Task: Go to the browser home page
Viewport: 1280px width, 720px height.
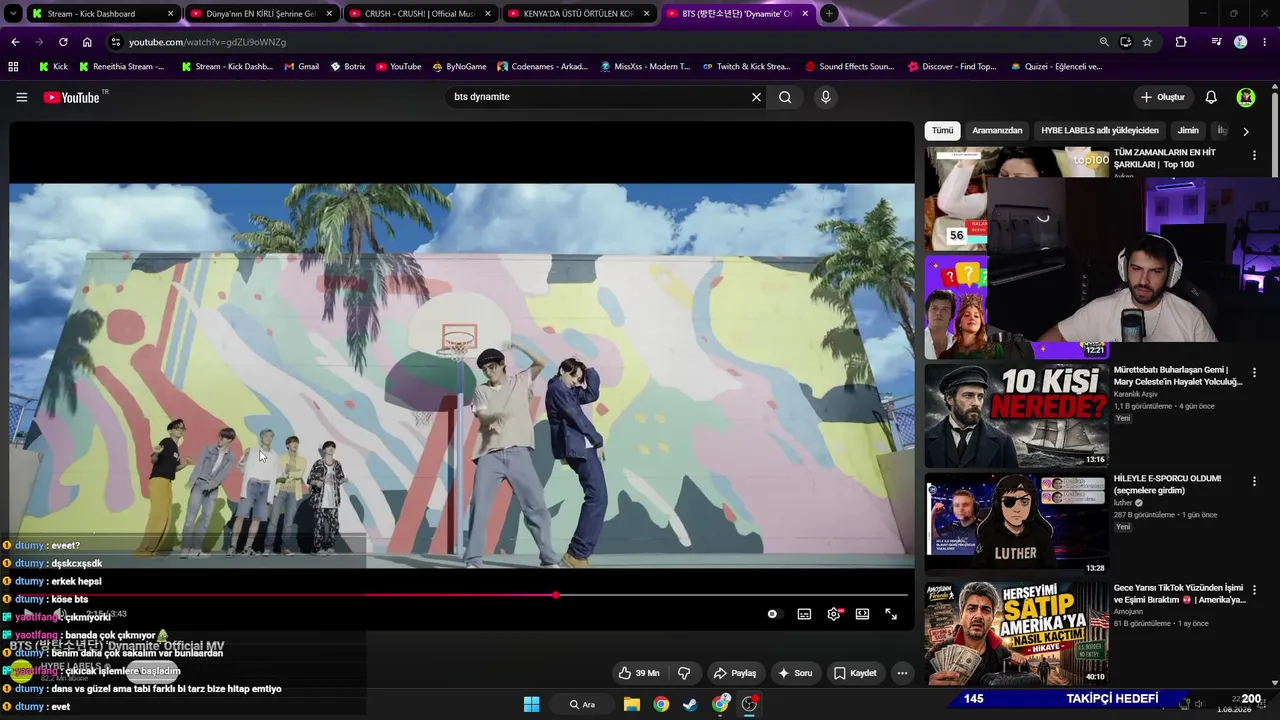Action: (87, 42)
